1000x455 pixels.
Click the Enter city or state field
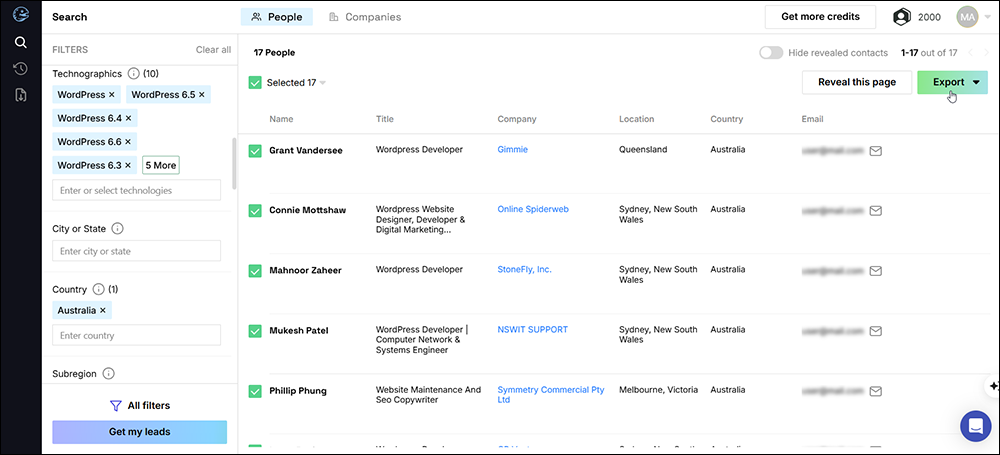coord(136,251)
